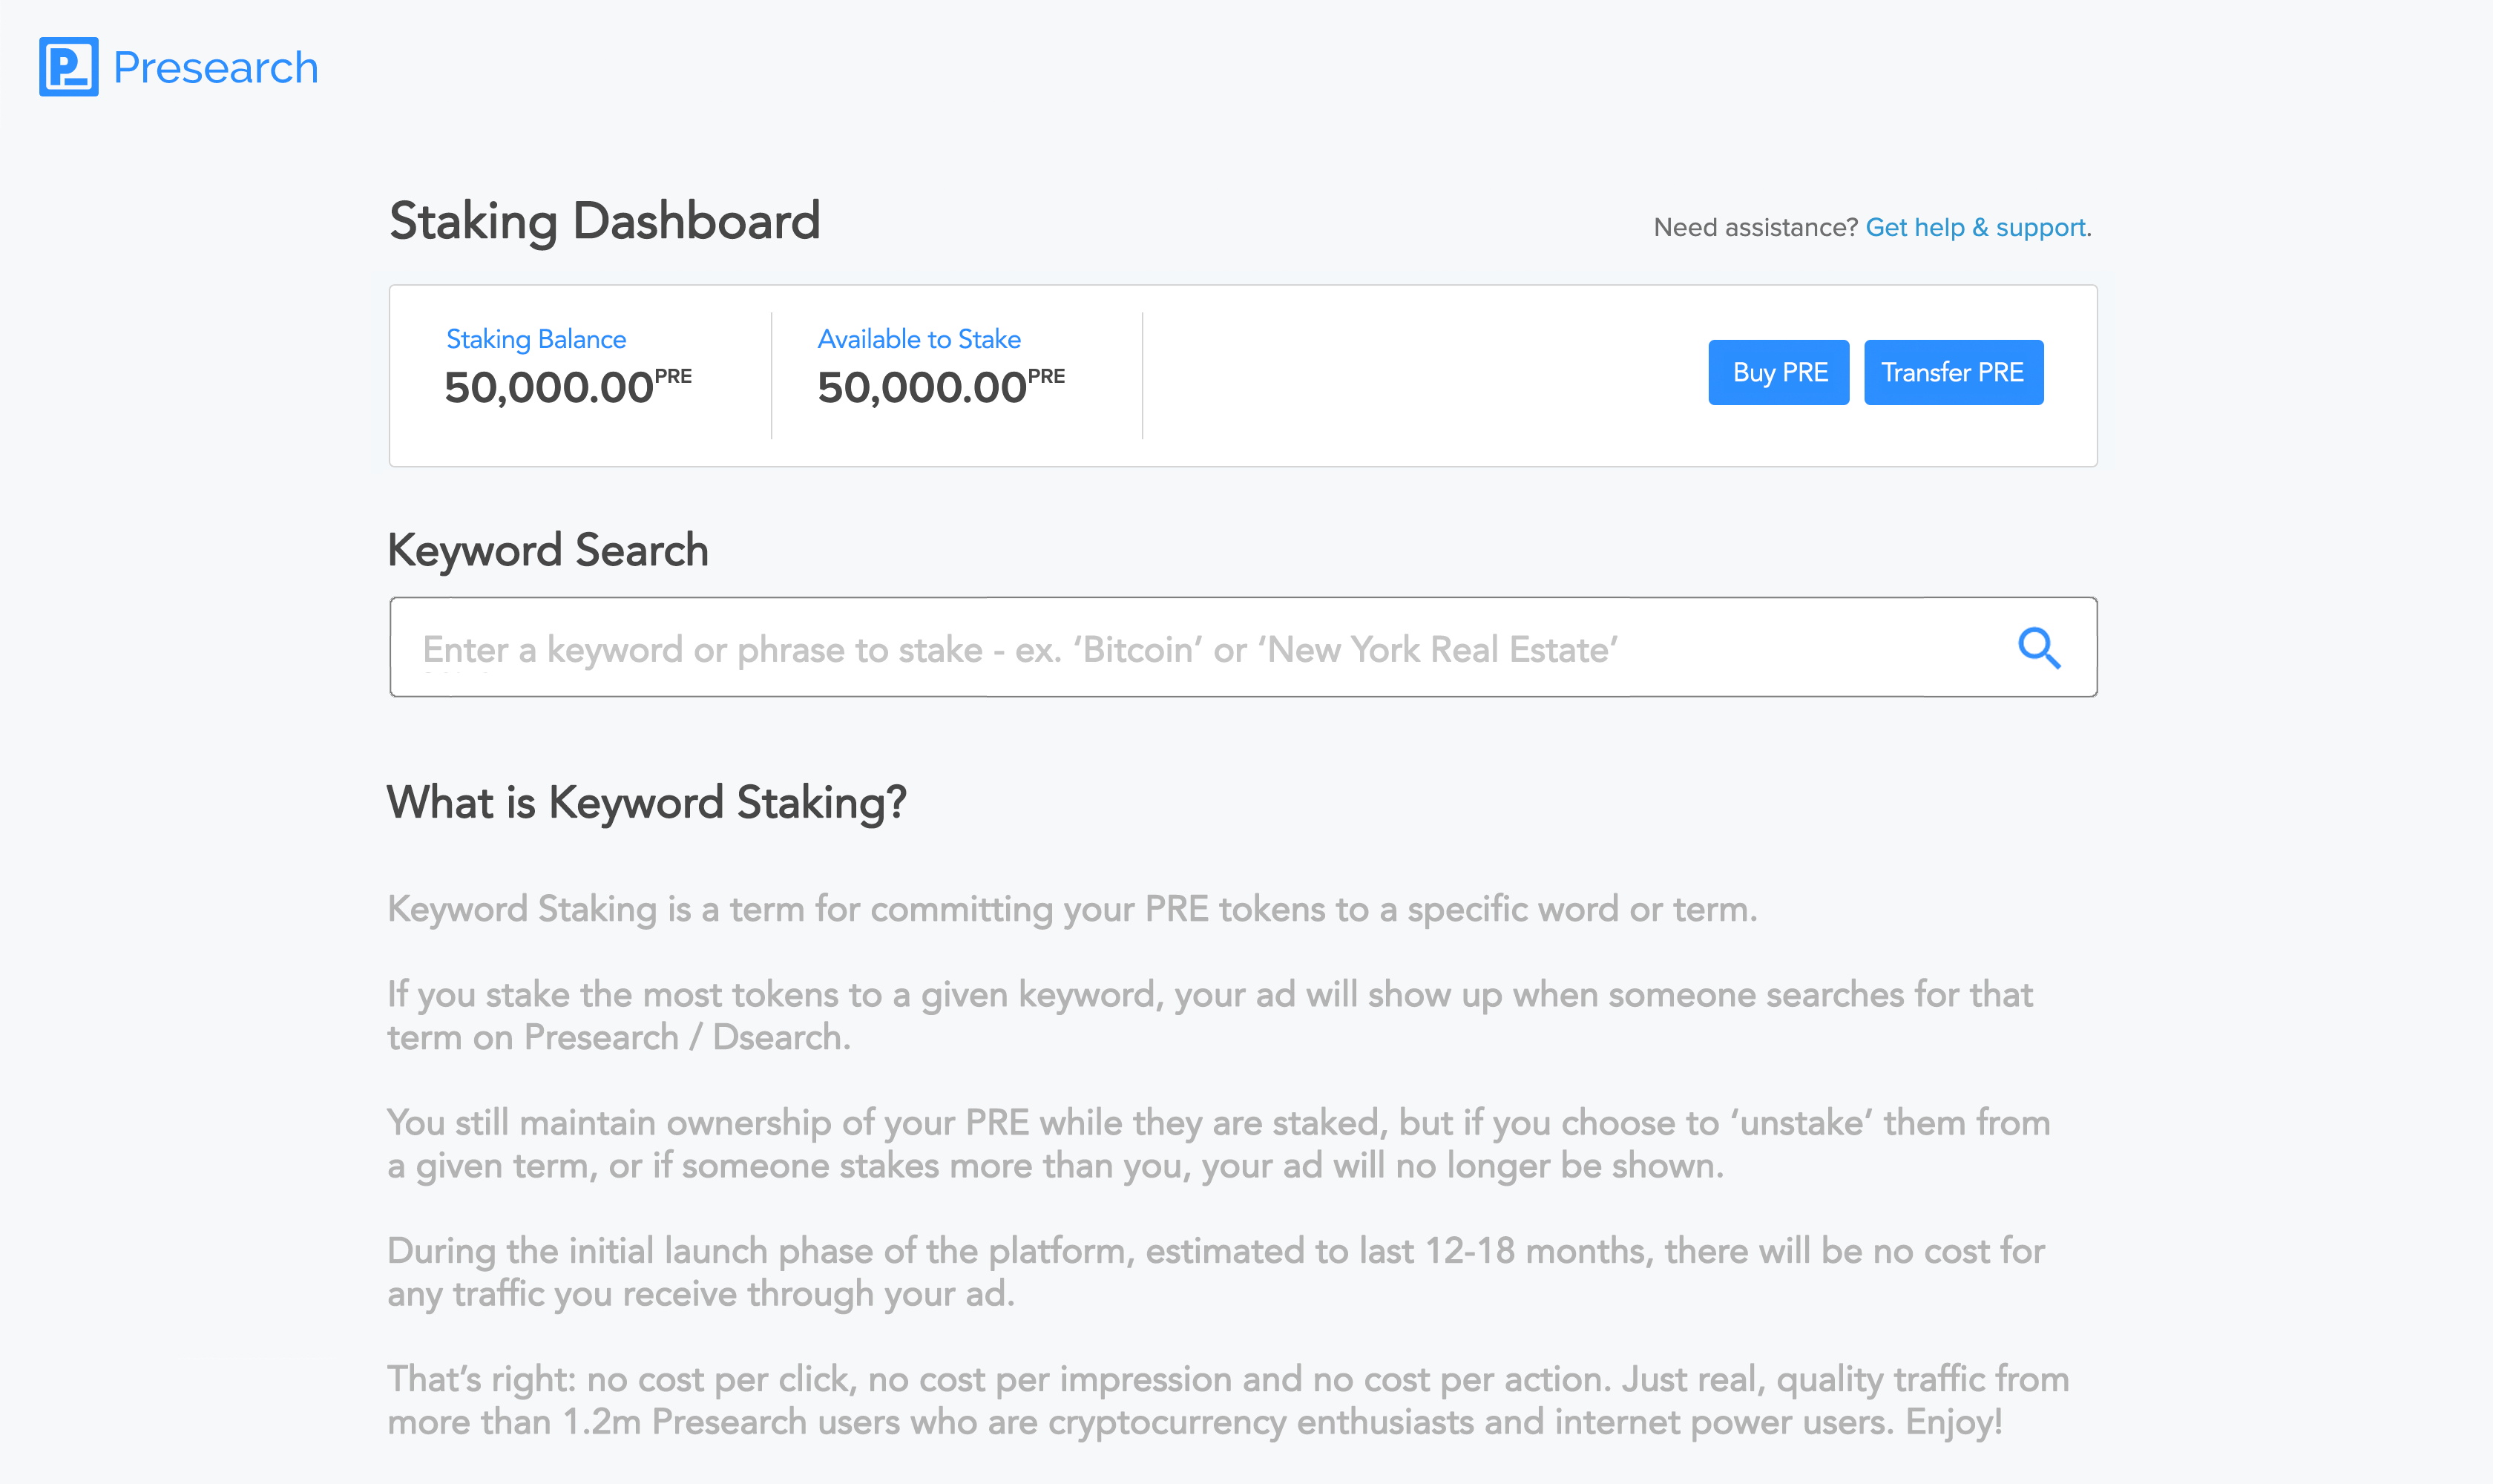Open the Presearch wordmark home link
This screenshot has width=2493, height=1484.
215,68
